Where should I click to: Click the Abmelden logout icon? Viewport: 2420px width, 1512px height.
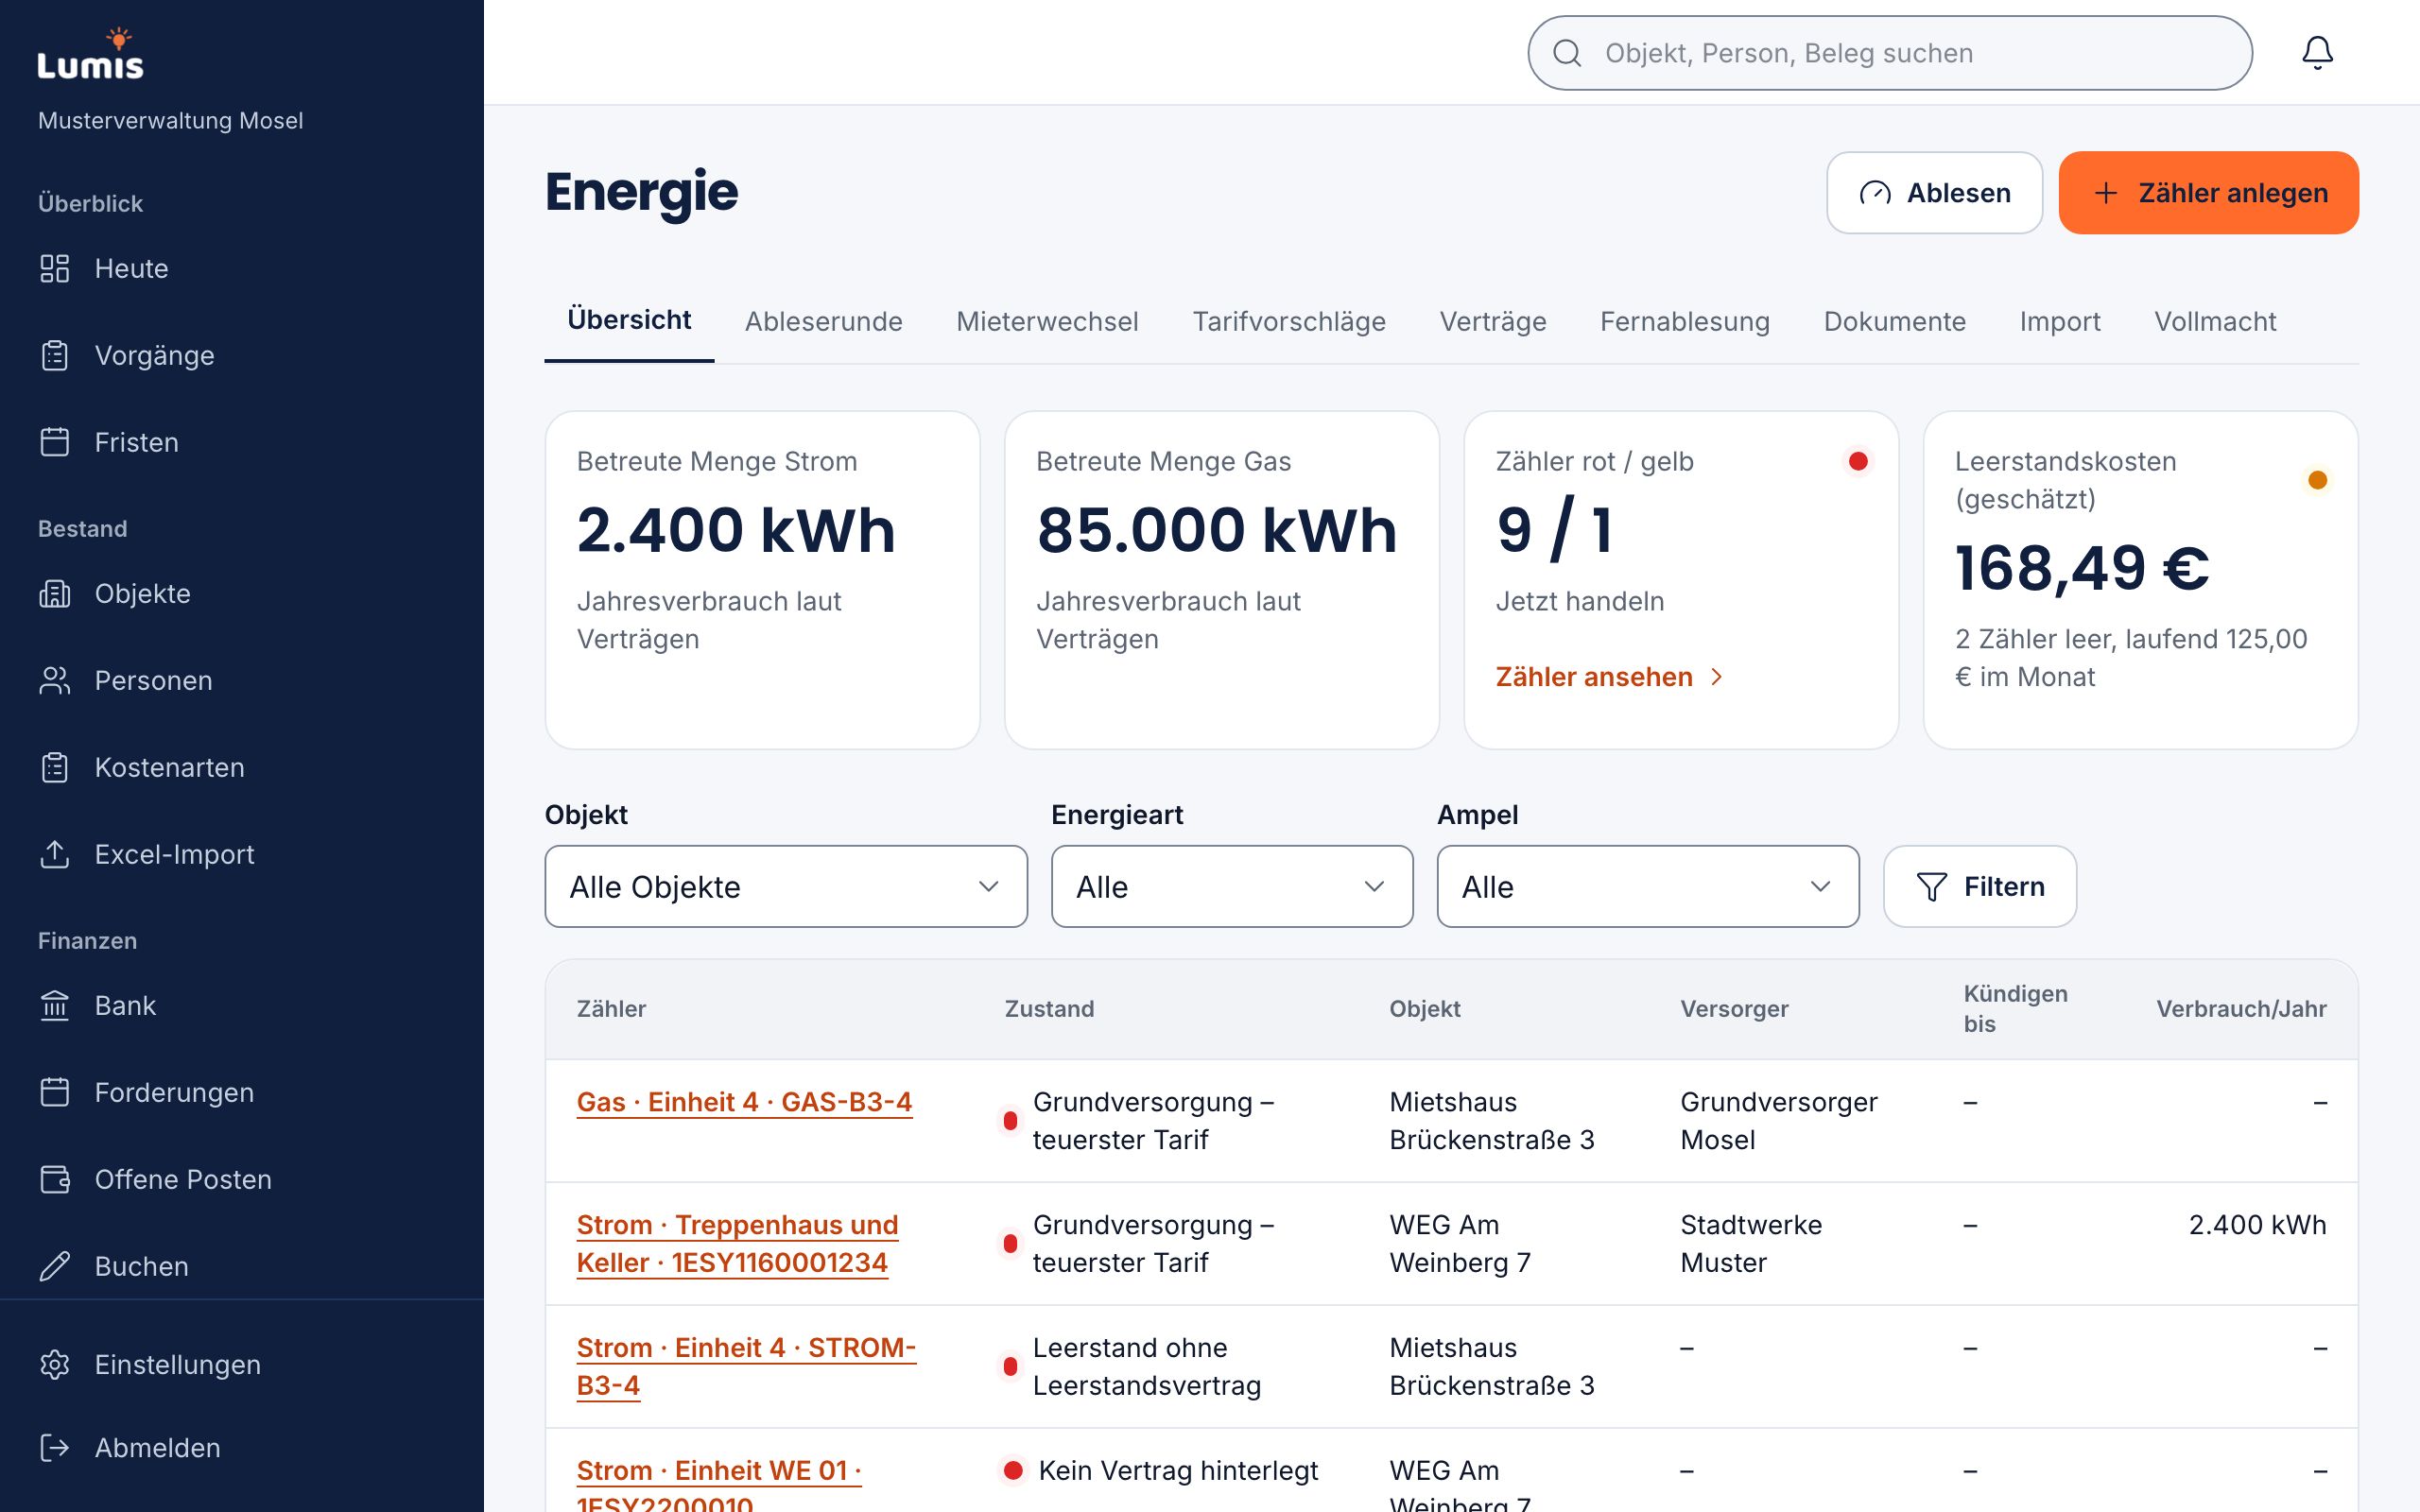point(54,1447)
